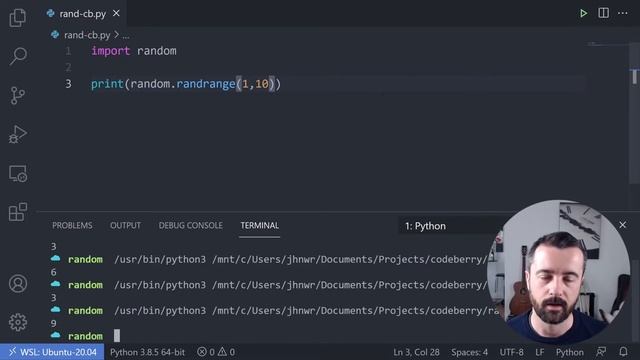Click the editor vertical scrollbar

[634, 114]
